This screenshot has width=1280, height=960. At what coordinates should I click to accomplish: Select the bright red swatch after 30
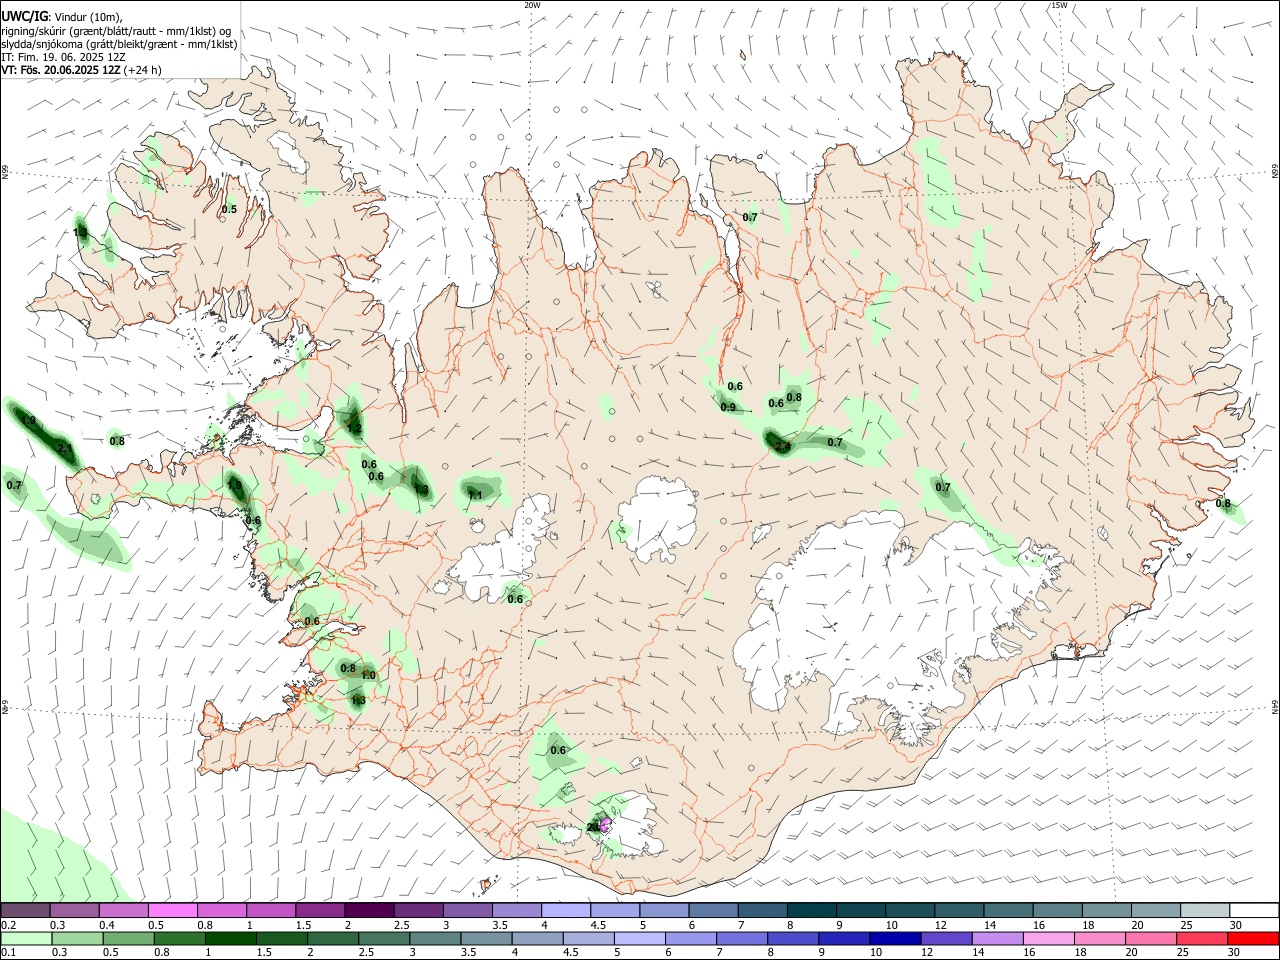(1253, 939)
